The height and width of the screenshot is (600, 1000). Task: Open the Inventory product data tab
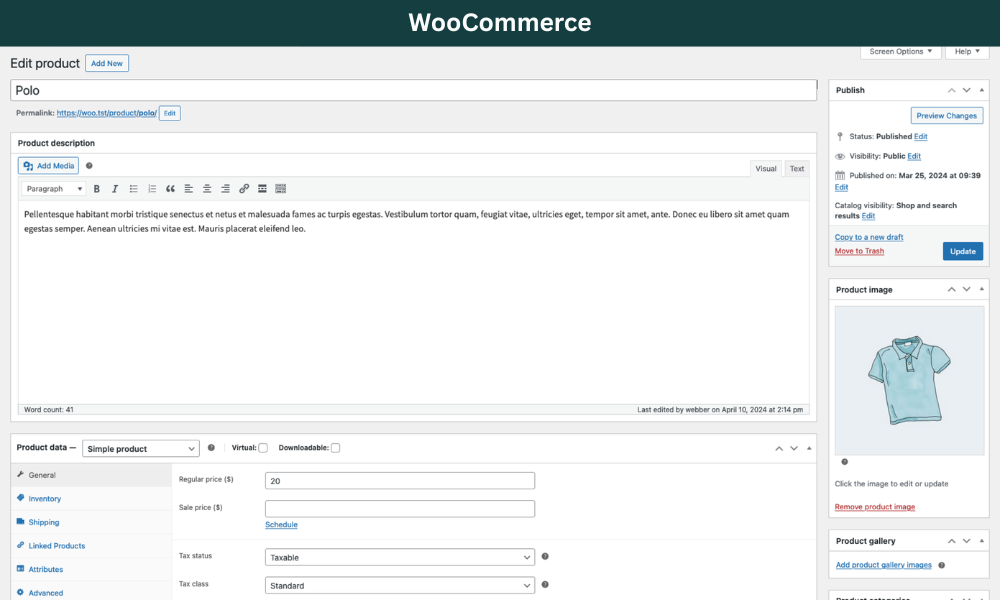tap(44, 498)
